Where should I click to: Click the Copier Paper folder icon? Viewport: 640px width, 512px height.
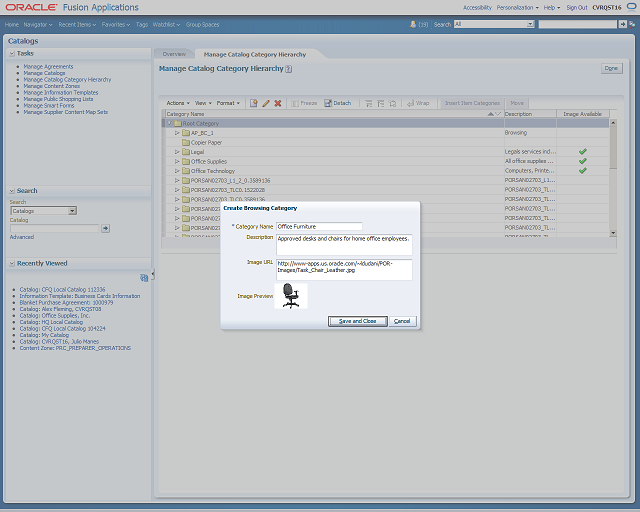click(186, 142)
